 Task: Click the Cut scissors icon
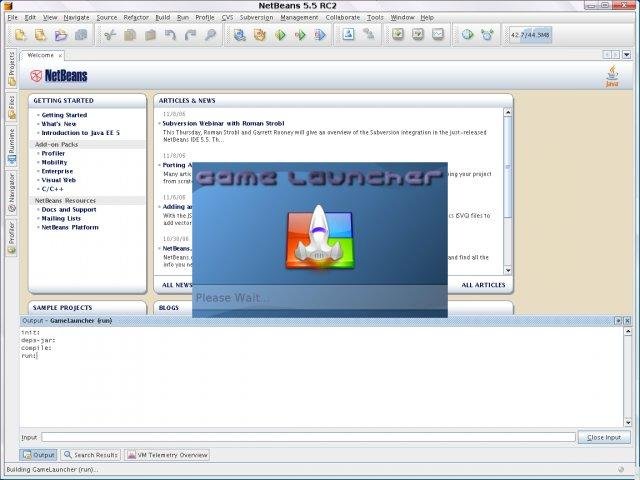110,35
